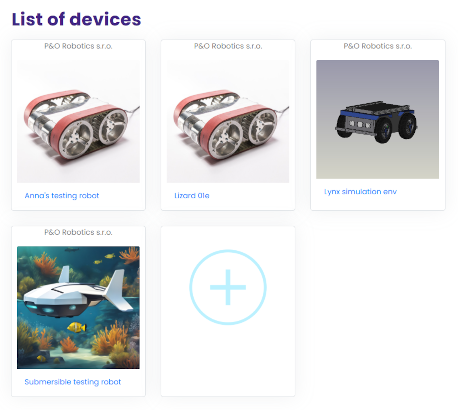Click the plus icon to add a device

click(228, 287)
